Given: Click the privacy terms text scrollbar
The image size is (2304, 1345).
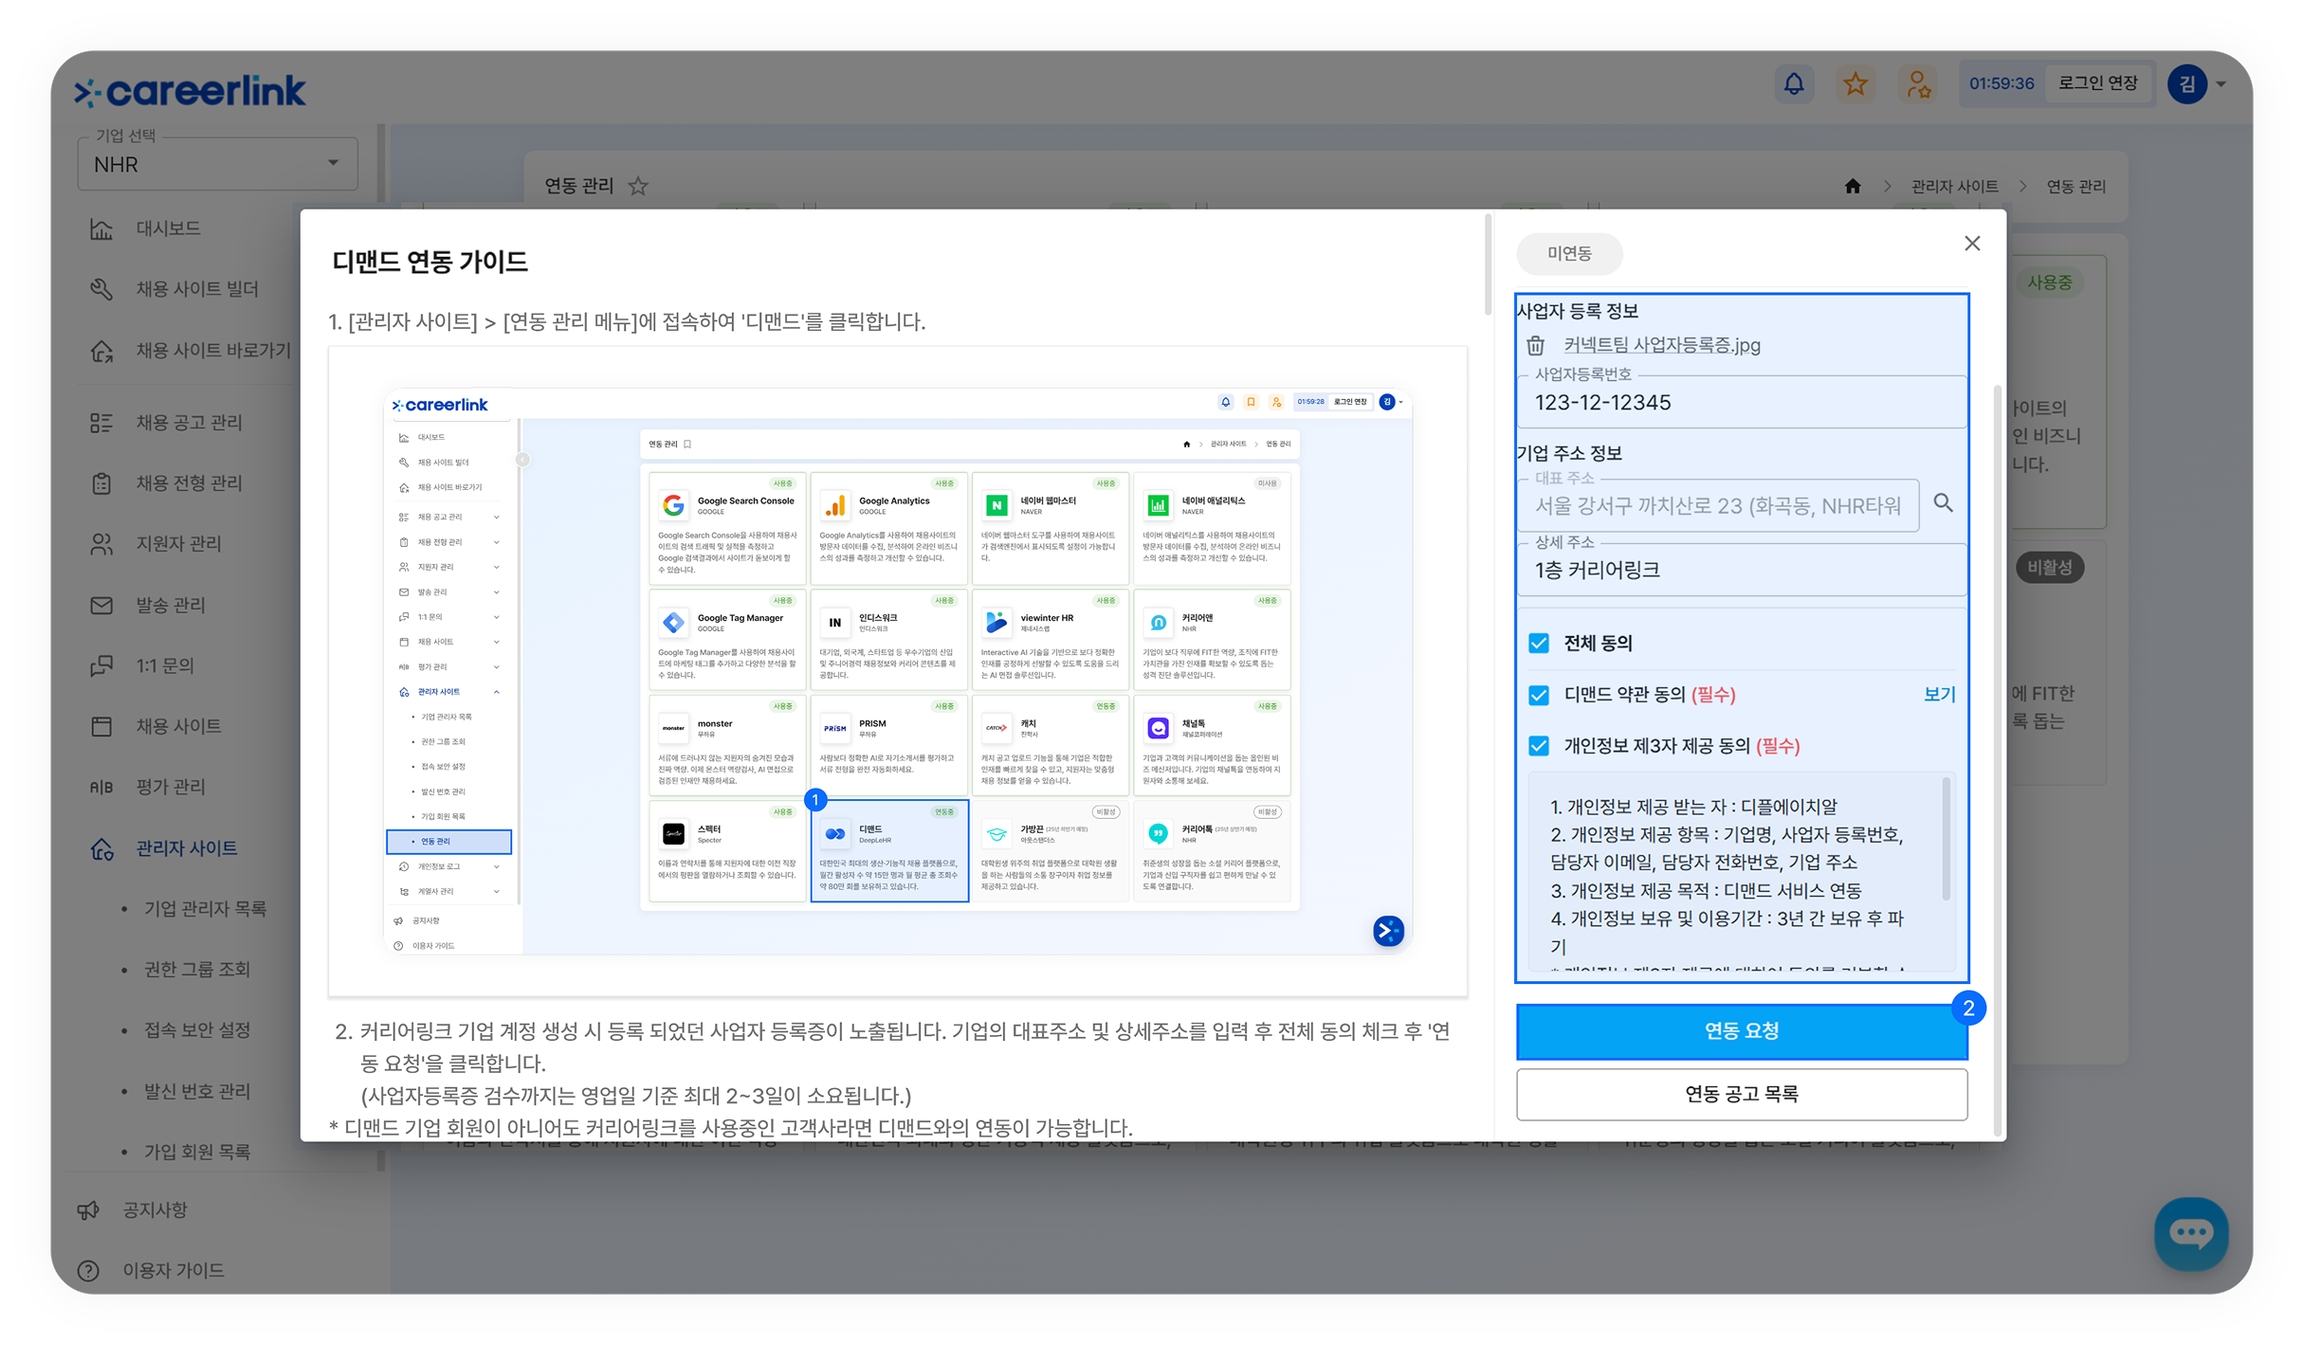Looking at the screenshot, I should (1945, 840).
